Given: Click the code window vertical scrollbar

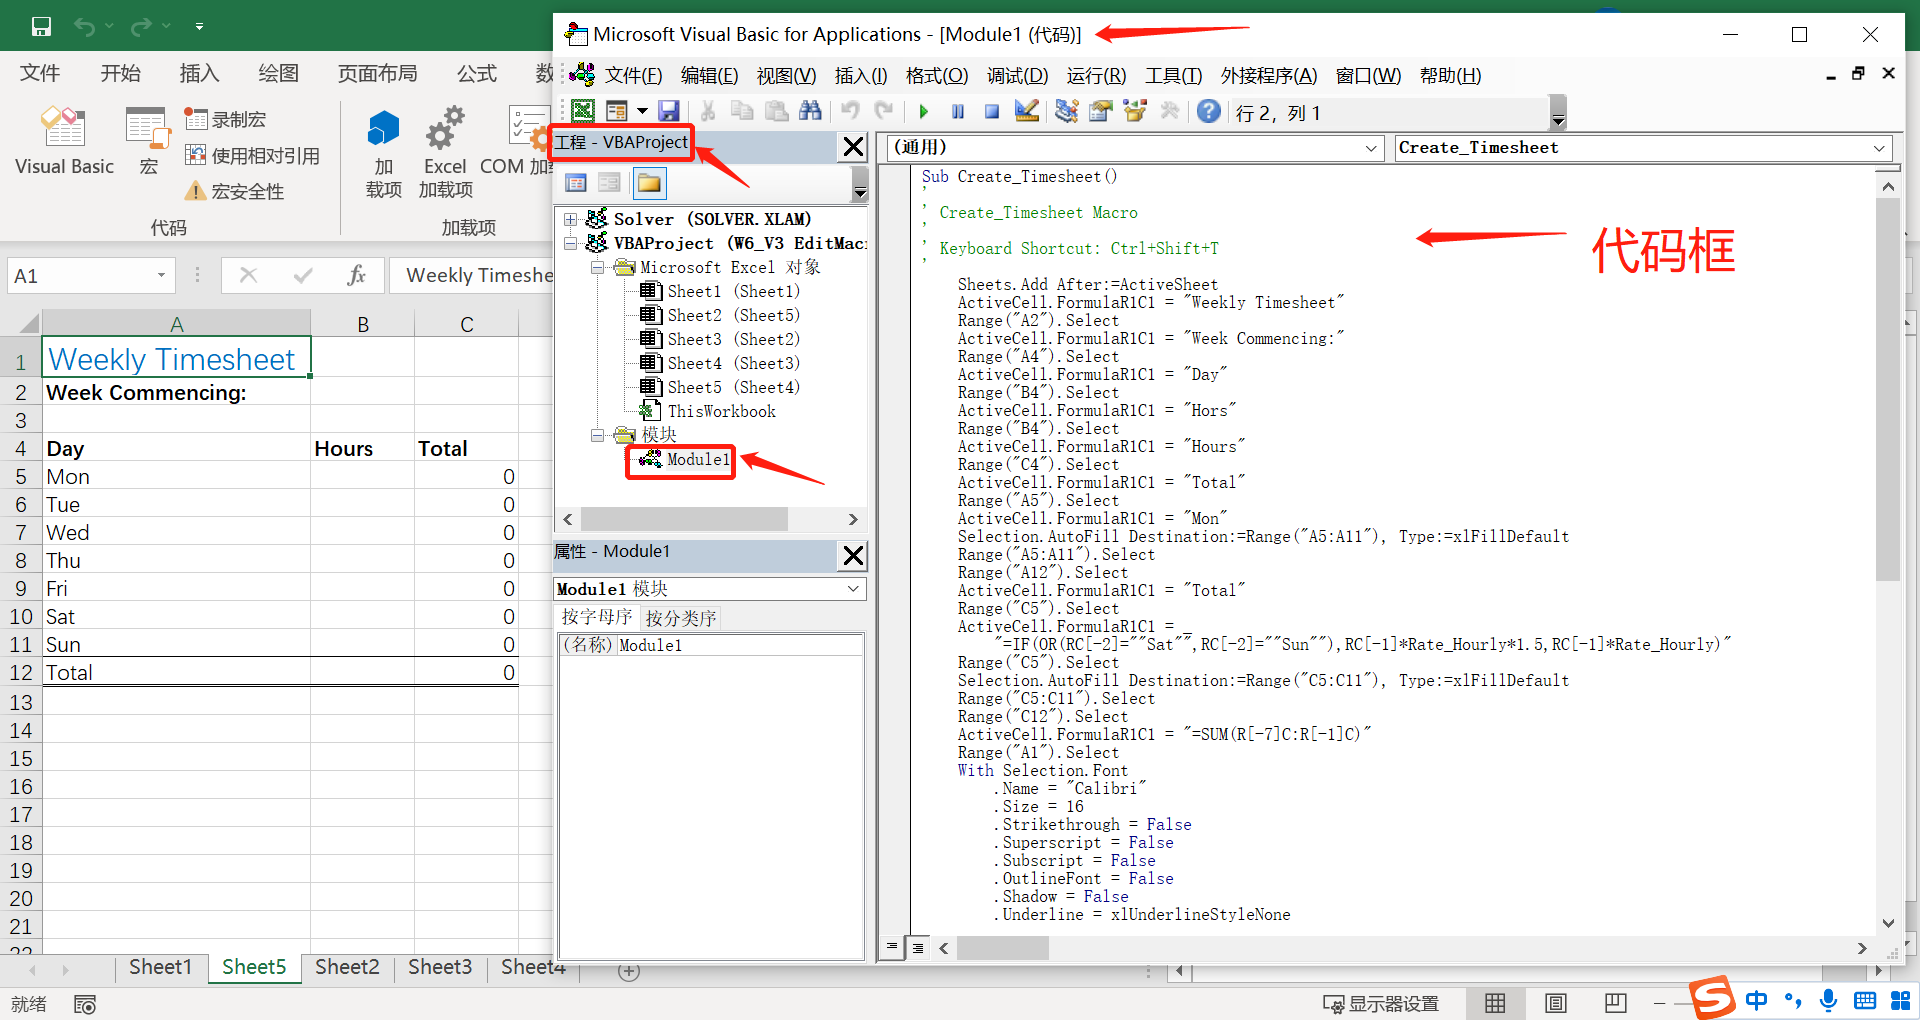Looking at the screenshot, I should click(1888, 390).
